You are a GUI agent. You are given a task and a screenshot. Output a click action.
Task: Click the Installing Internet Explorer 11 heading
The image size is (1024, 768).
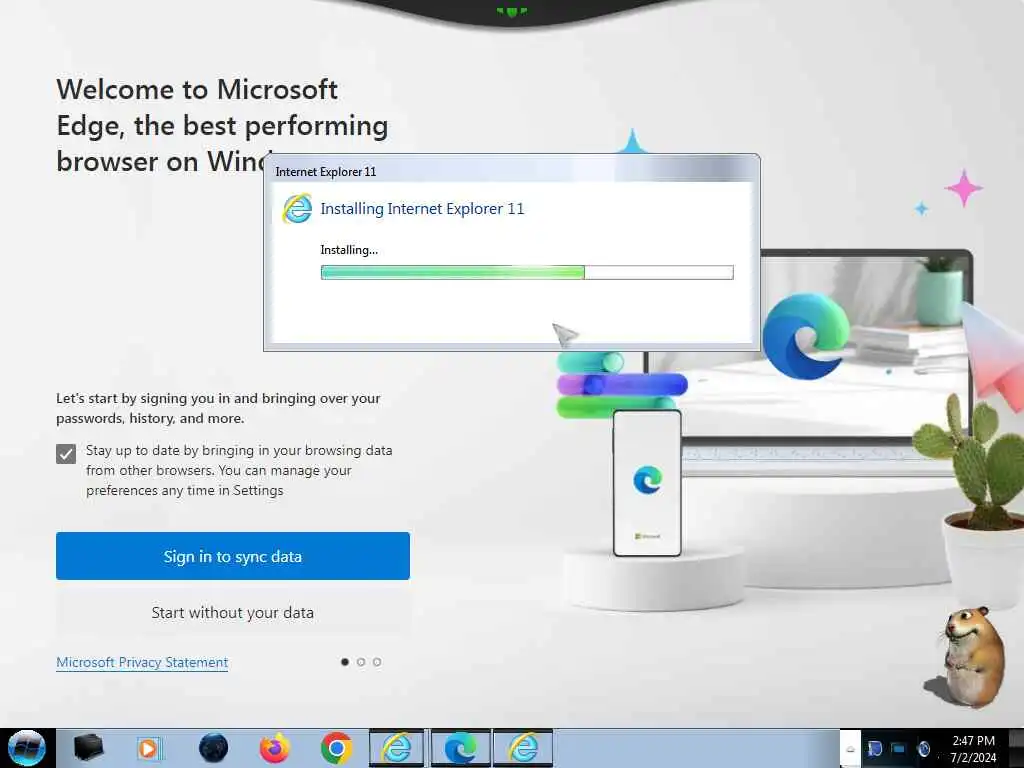(422, 209)
